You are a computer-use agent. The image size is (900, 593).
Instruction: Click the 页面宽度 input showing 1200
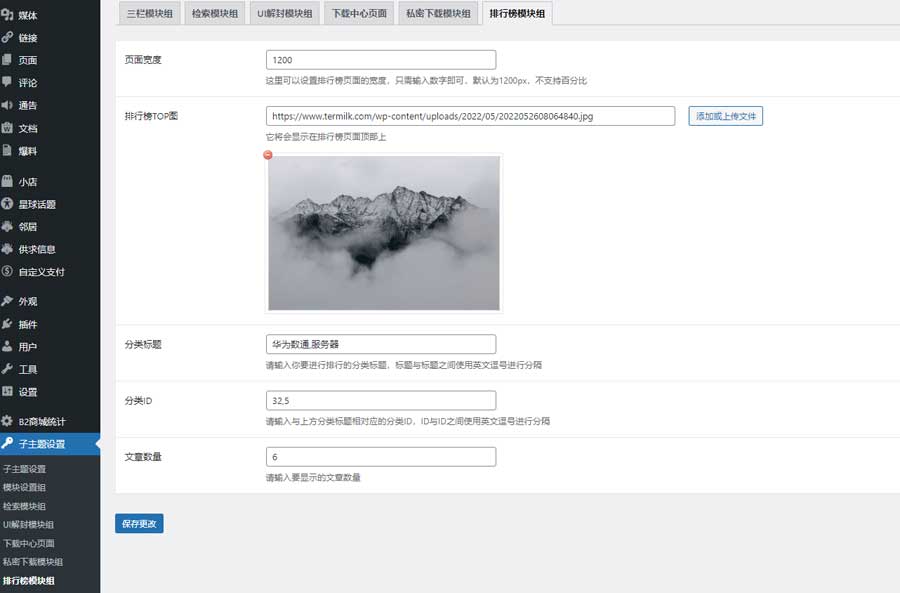(x=380, y=59)
